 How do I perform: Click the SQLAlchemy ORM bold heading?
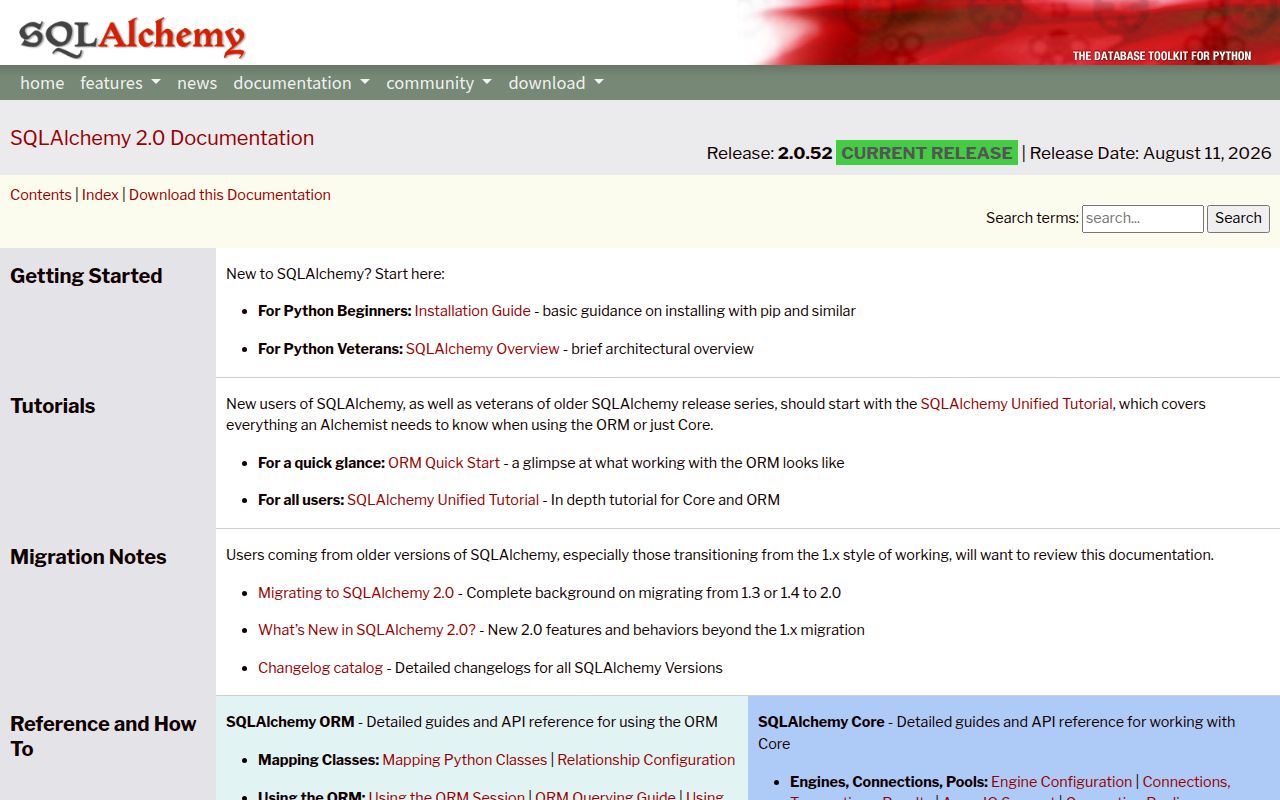coord(290,722)
